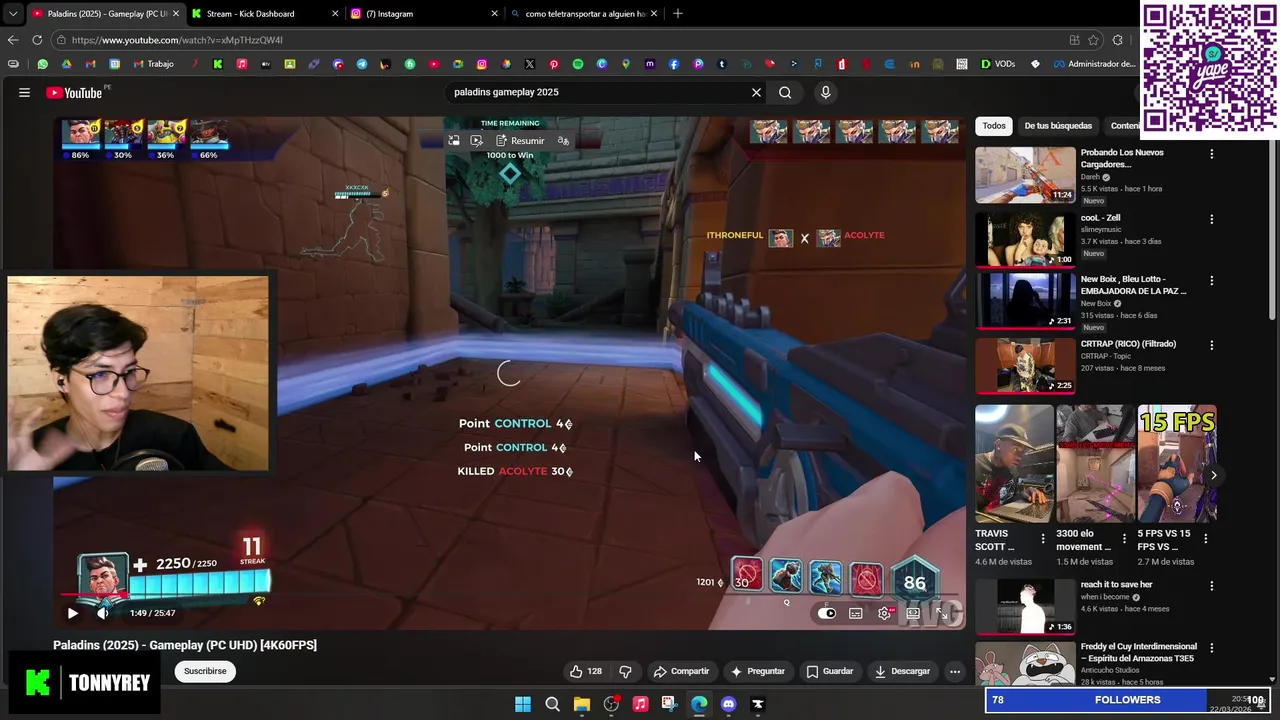Open options for Freddy el Cuy Interdimensional
Screen dimensions: 1280x720
tap(1212, 648)
